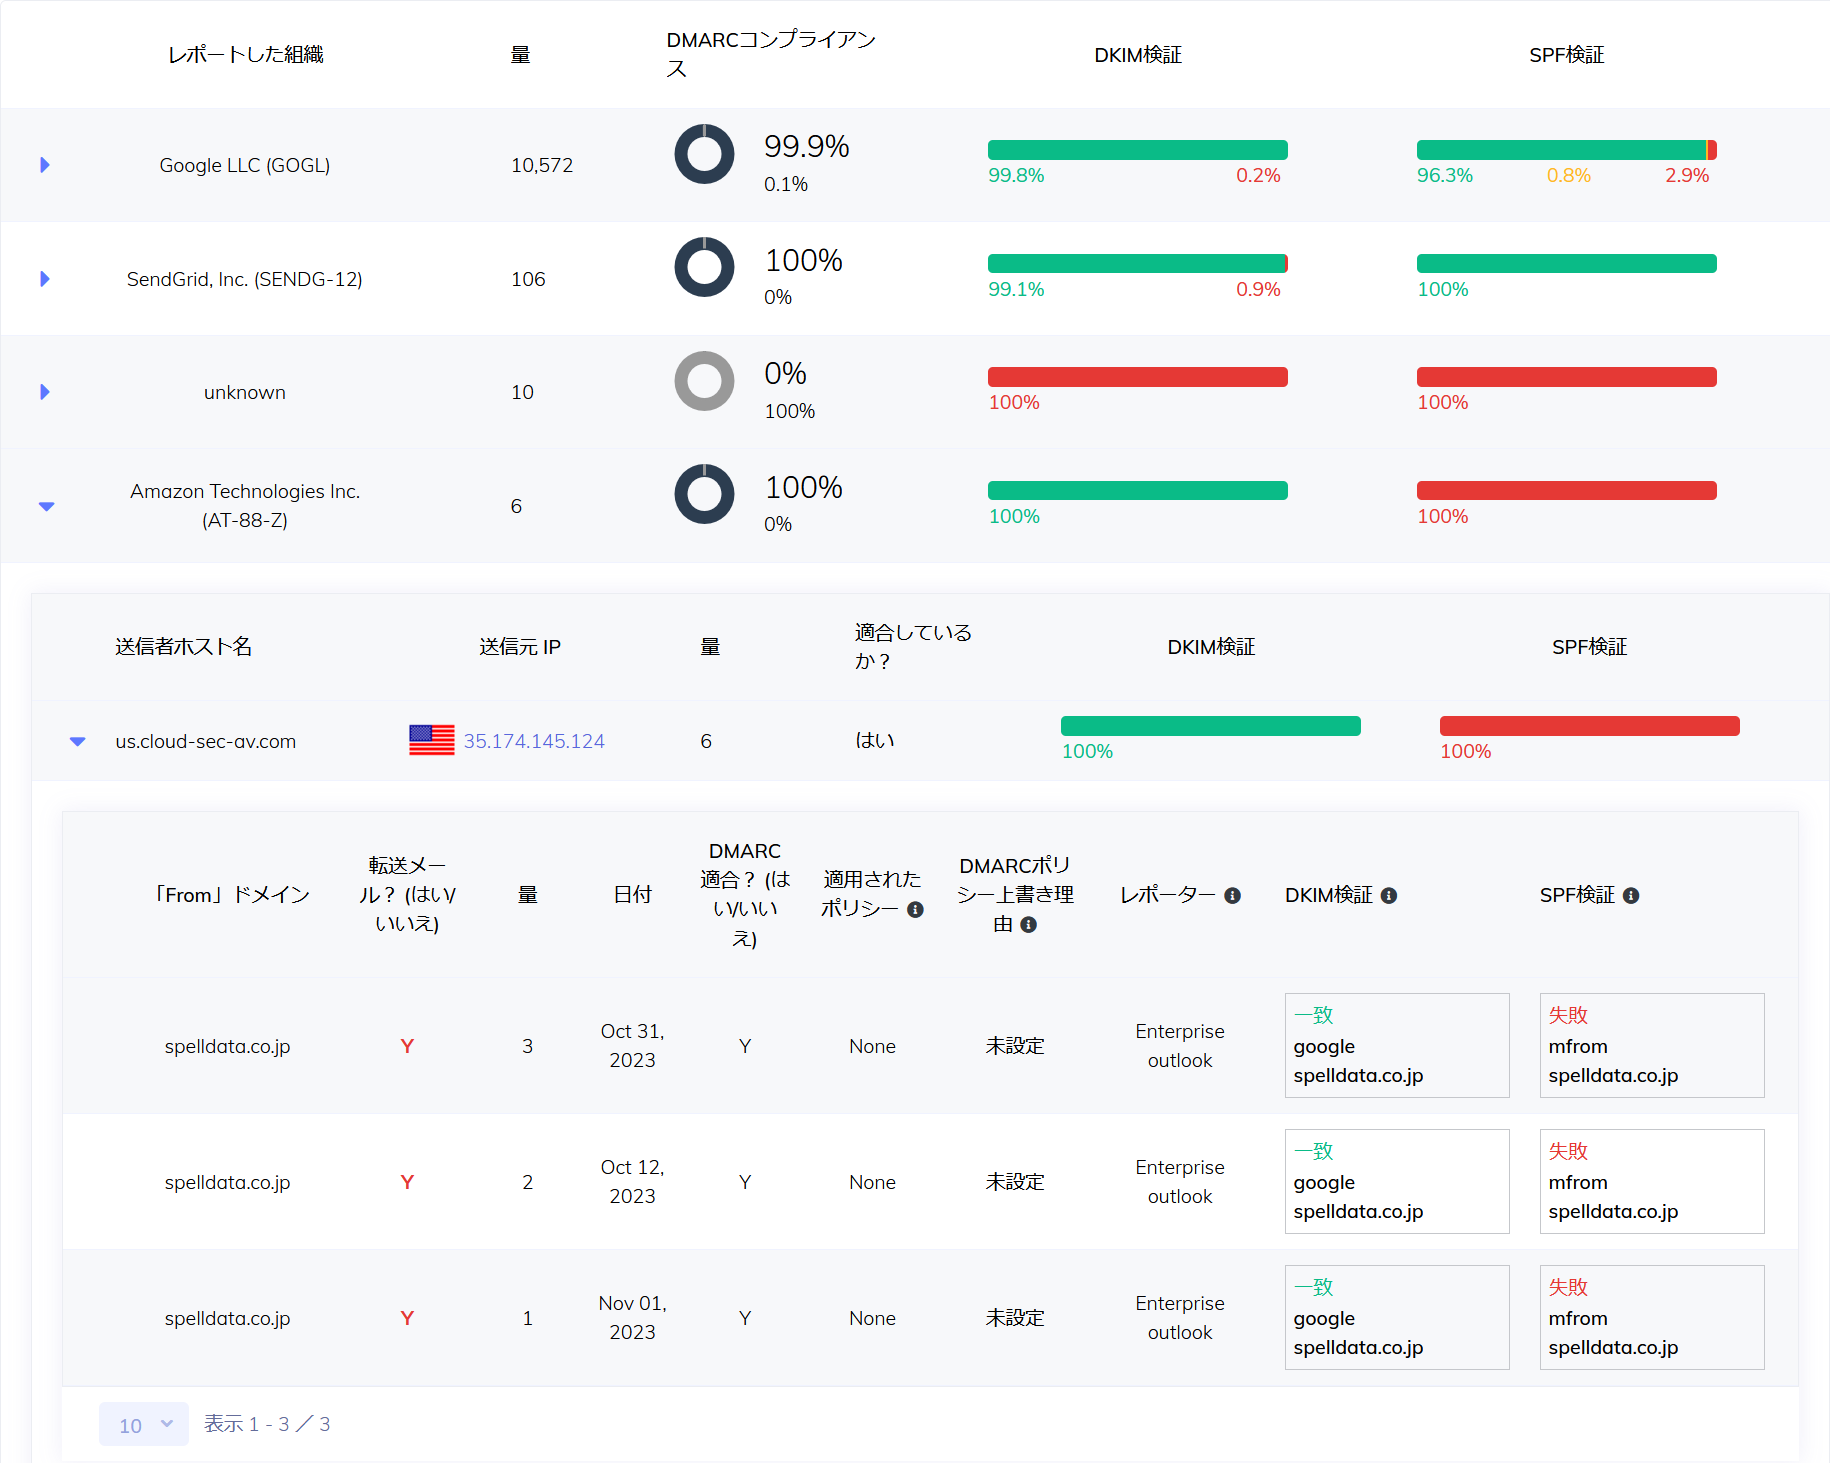The height and width of the screenshot is (1463, 1830).
Task: Click us.cloud-sec-av.com red SPF bar
Action: [x=1590, y=726]
